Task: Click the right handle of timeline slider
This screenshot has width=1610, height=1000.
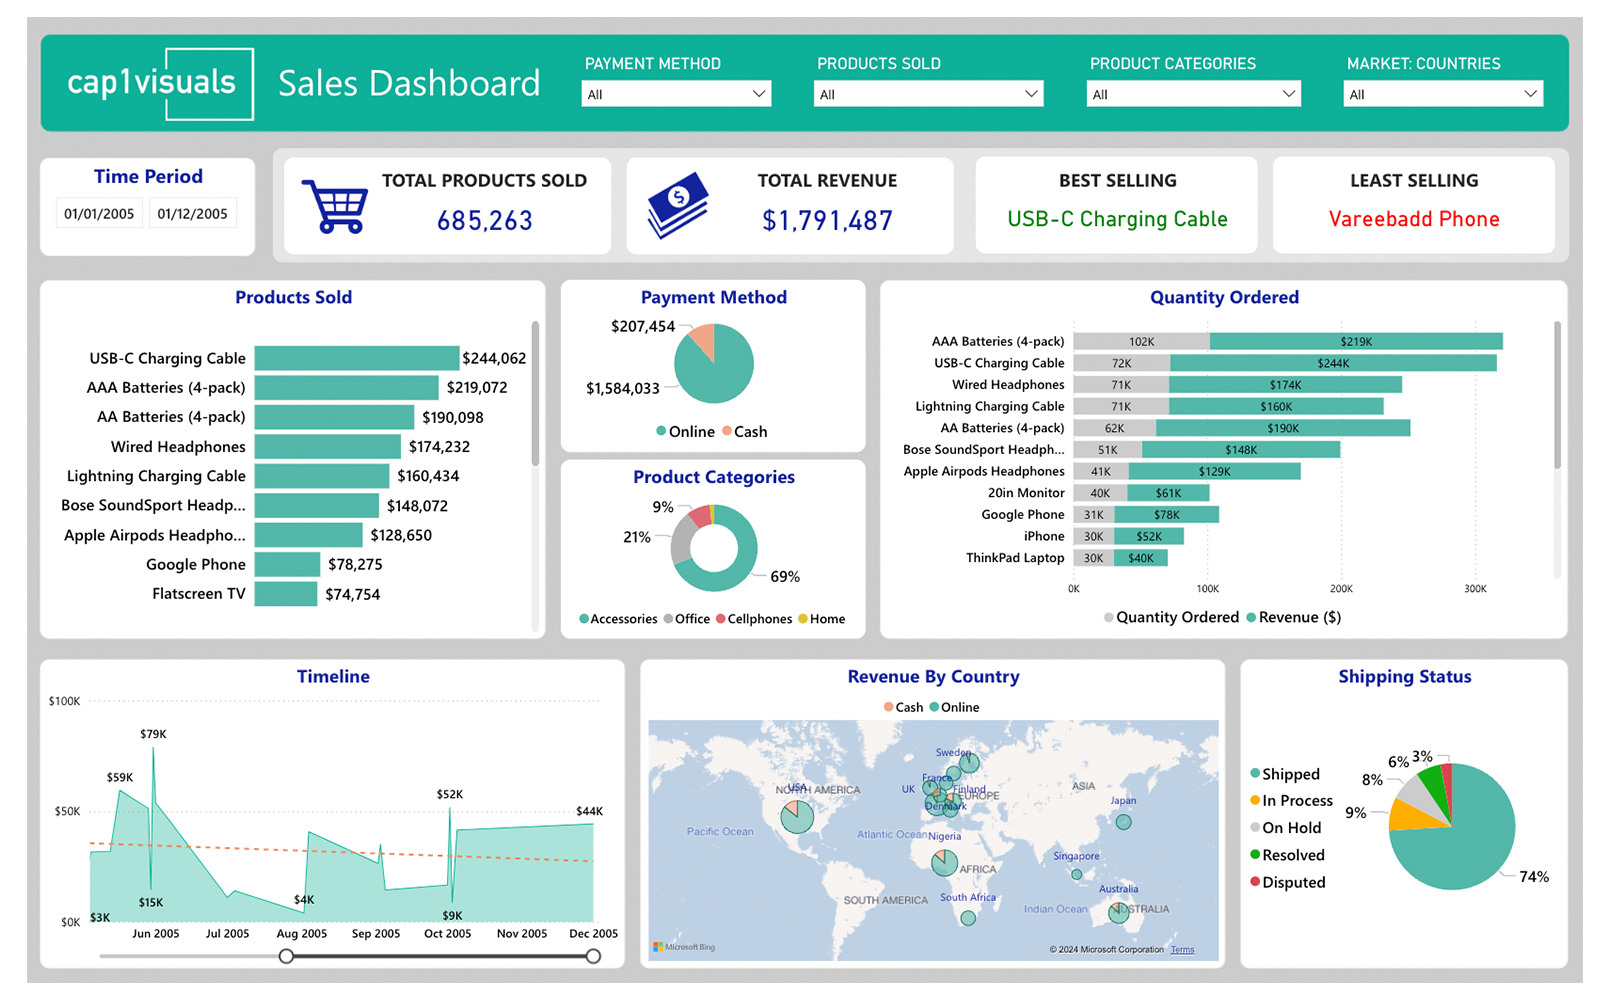Action: point(593,956)
